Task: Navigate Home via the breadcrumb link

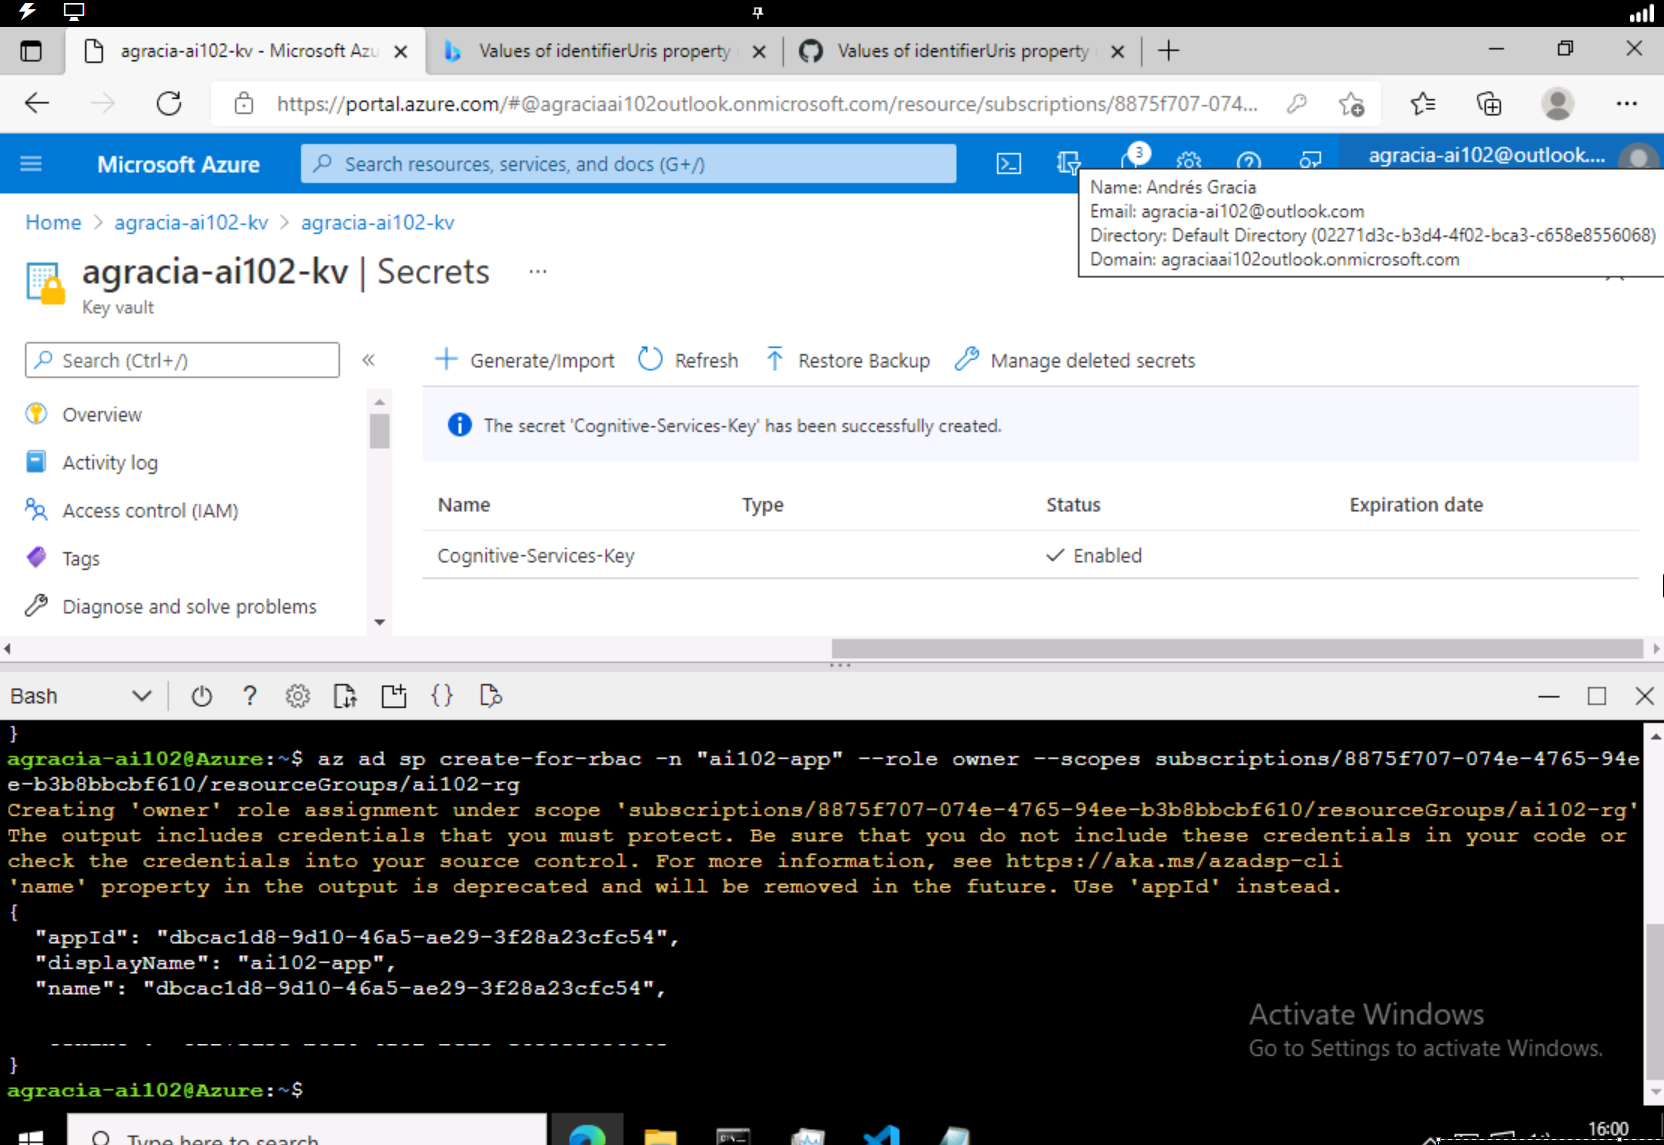Action: pyautogui.click(x=53, y=222)
